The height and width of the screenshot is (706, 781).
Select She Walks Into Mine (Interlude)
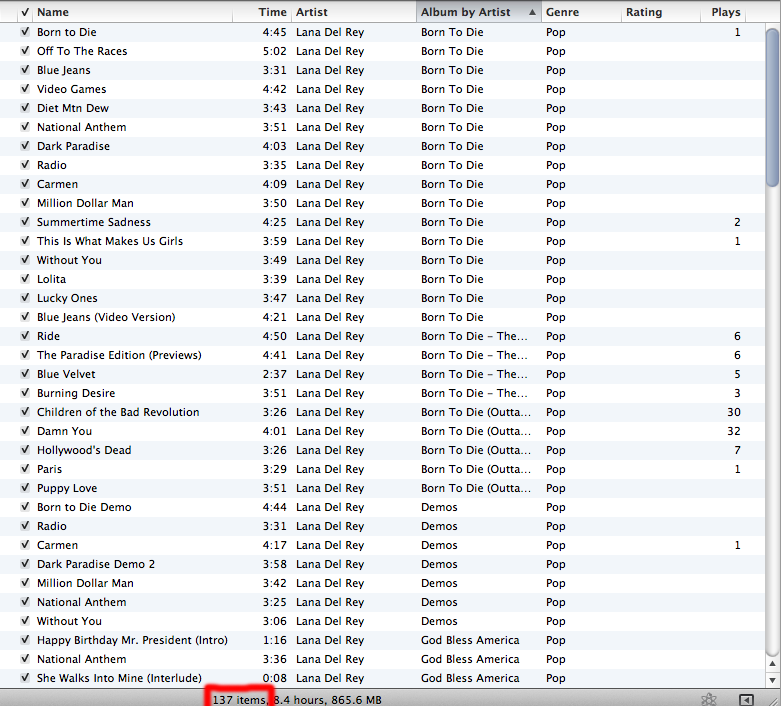tap(119, 678)
